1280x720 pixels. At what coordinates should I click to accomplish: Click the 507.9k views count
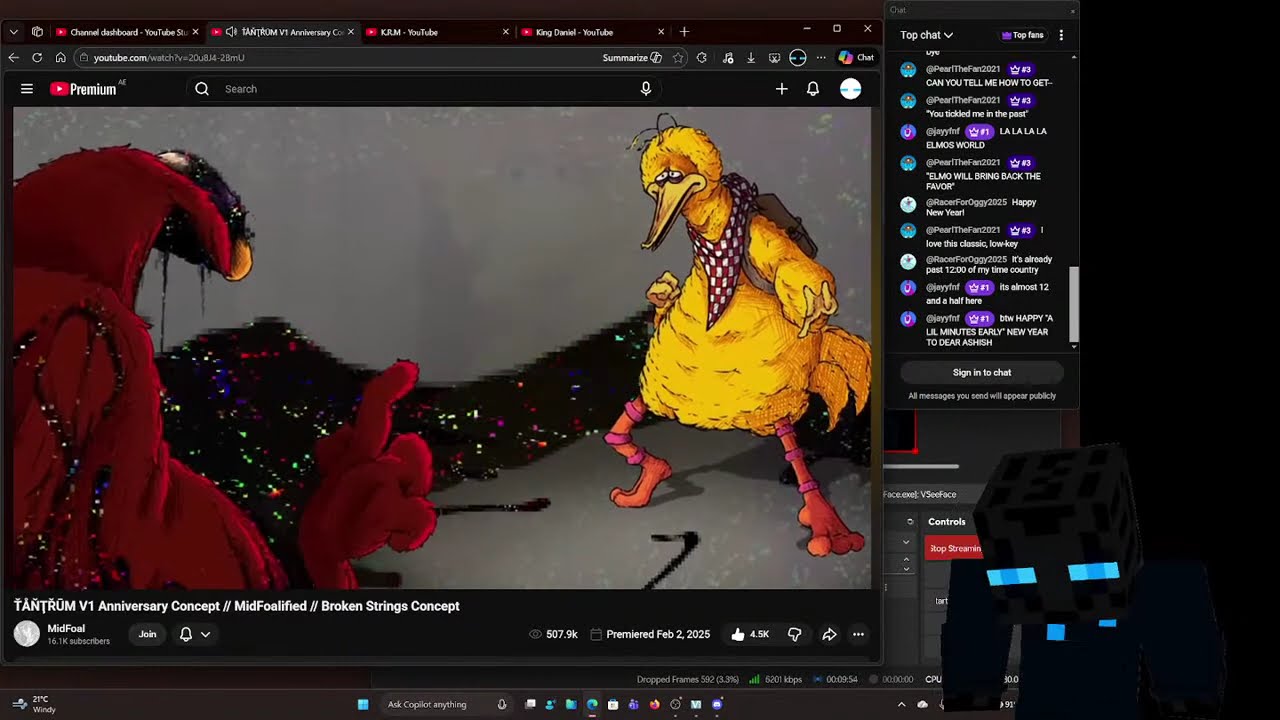[x=554, y=634]
